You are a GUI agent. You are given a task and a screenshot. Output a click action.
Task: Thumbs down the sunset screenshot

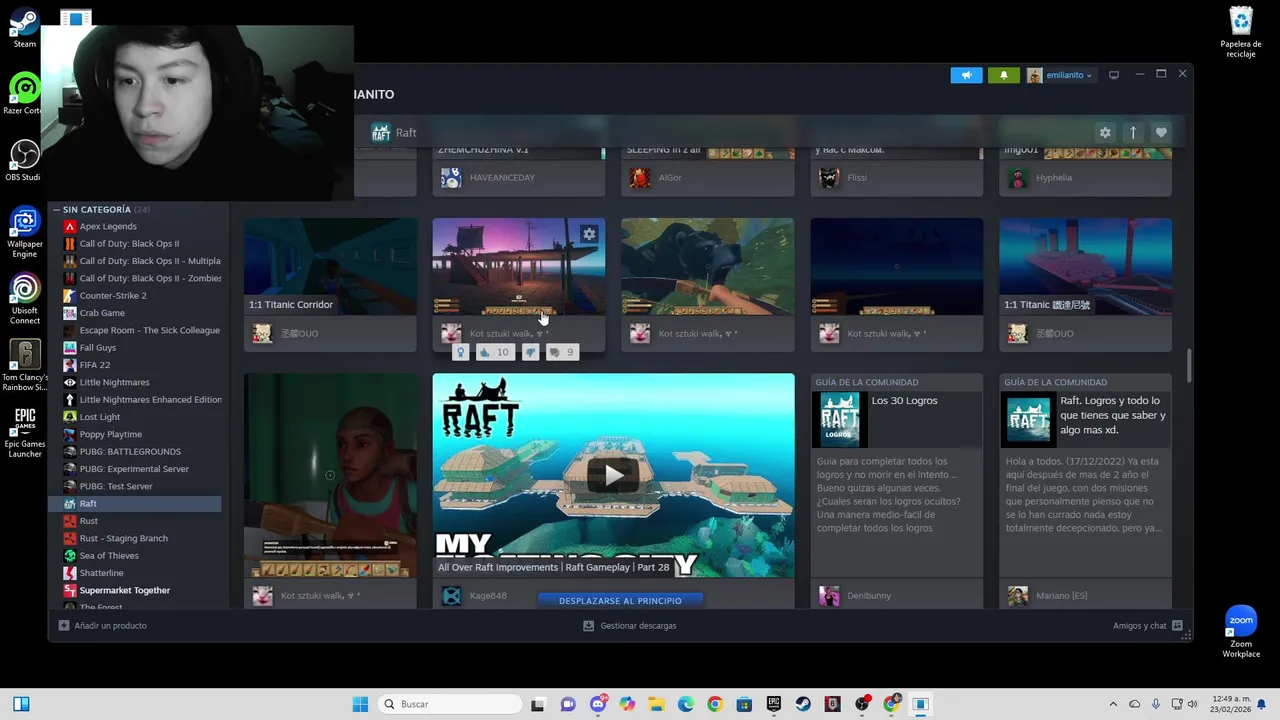(x=530, y=352)
